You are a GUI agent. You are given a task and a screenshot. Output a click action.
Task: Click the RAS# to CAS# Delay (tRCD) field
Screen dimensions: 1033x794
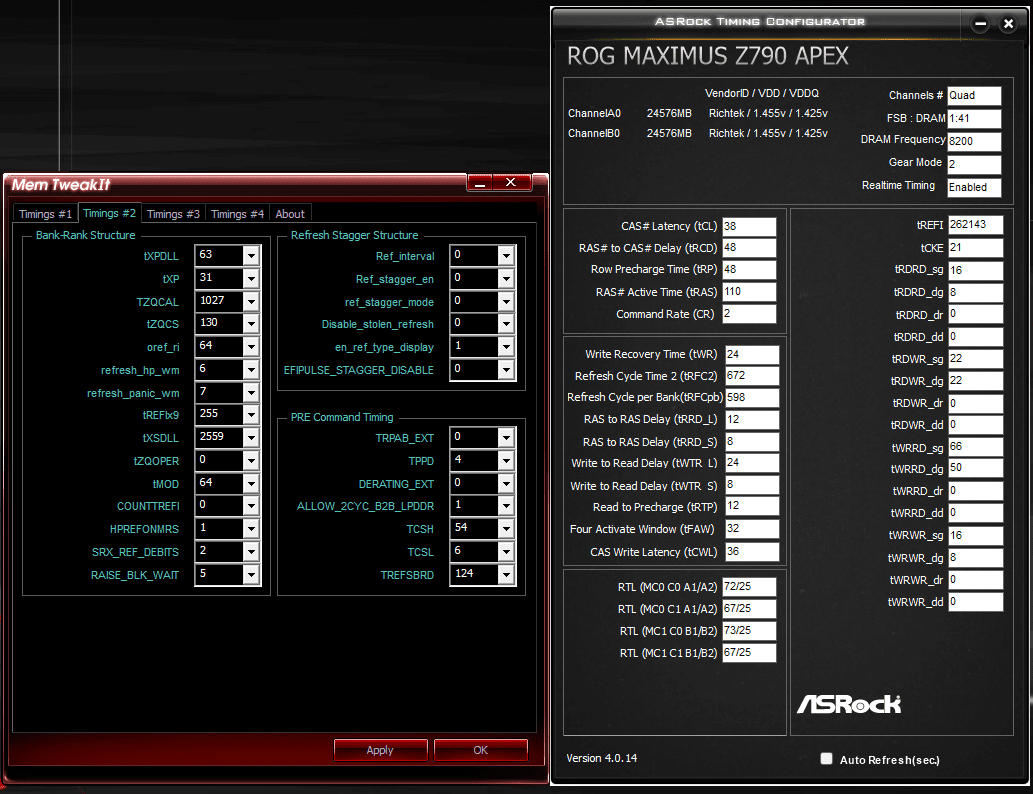(749, 248)
